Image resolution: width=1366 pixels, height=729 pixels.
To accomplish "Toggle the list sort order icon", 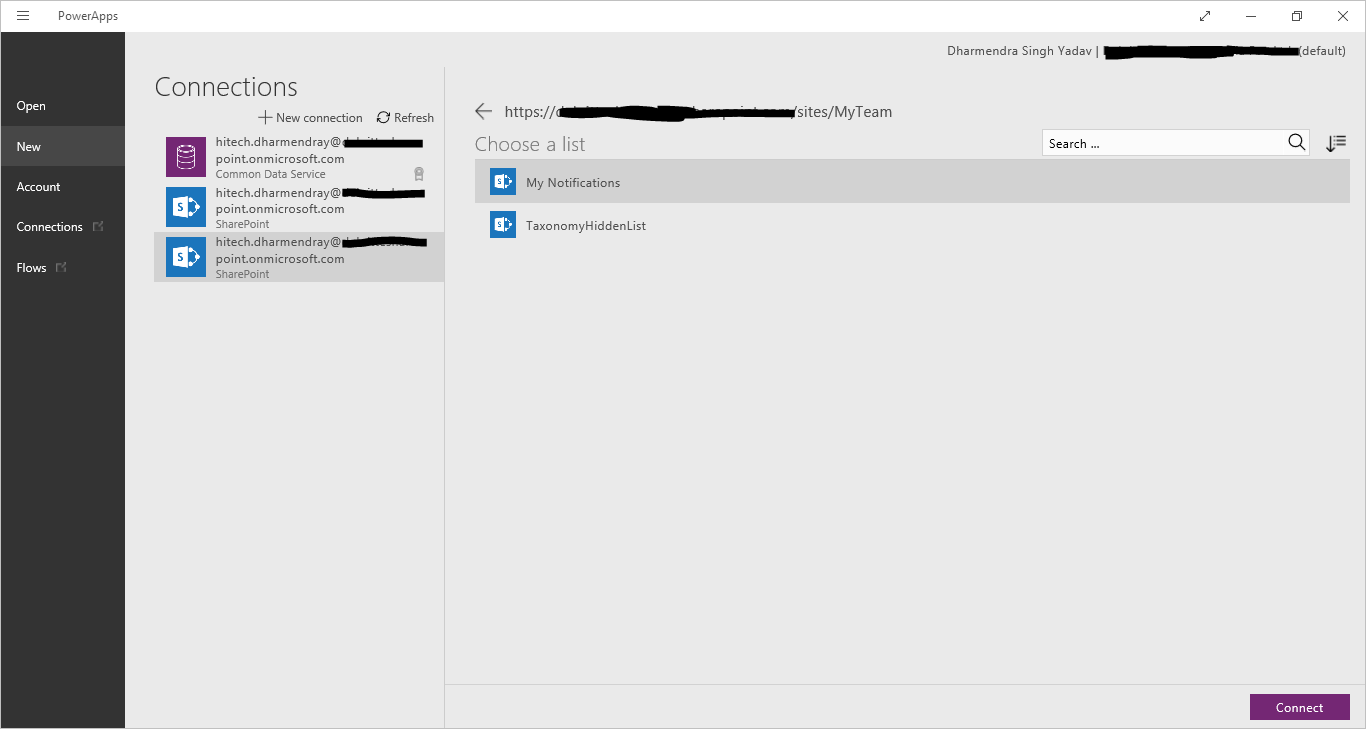I will [1336, 144].
